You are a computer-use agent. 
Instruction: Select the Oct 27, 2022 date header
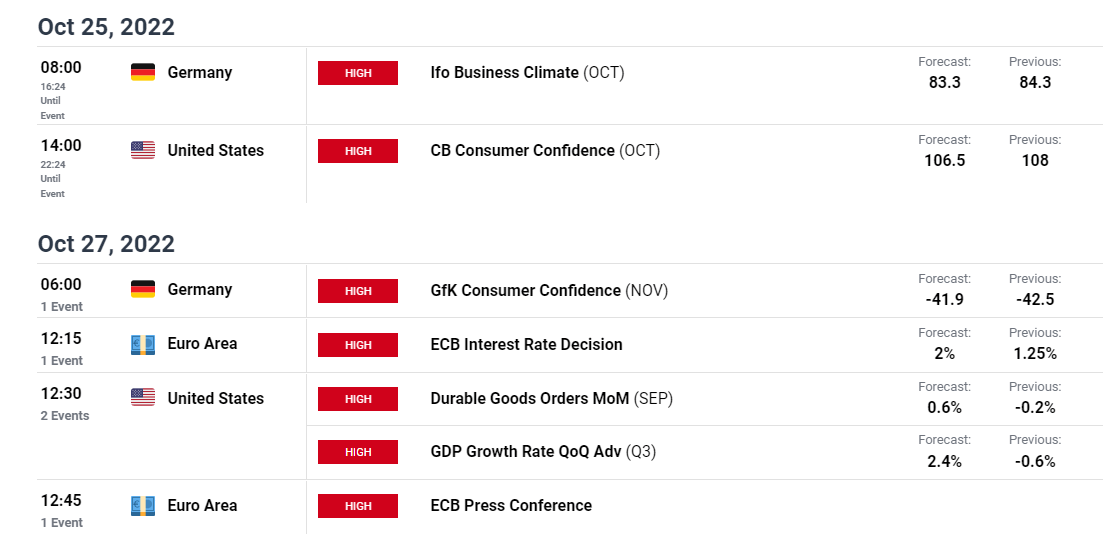pyautogui.click(x=106, y=244)
